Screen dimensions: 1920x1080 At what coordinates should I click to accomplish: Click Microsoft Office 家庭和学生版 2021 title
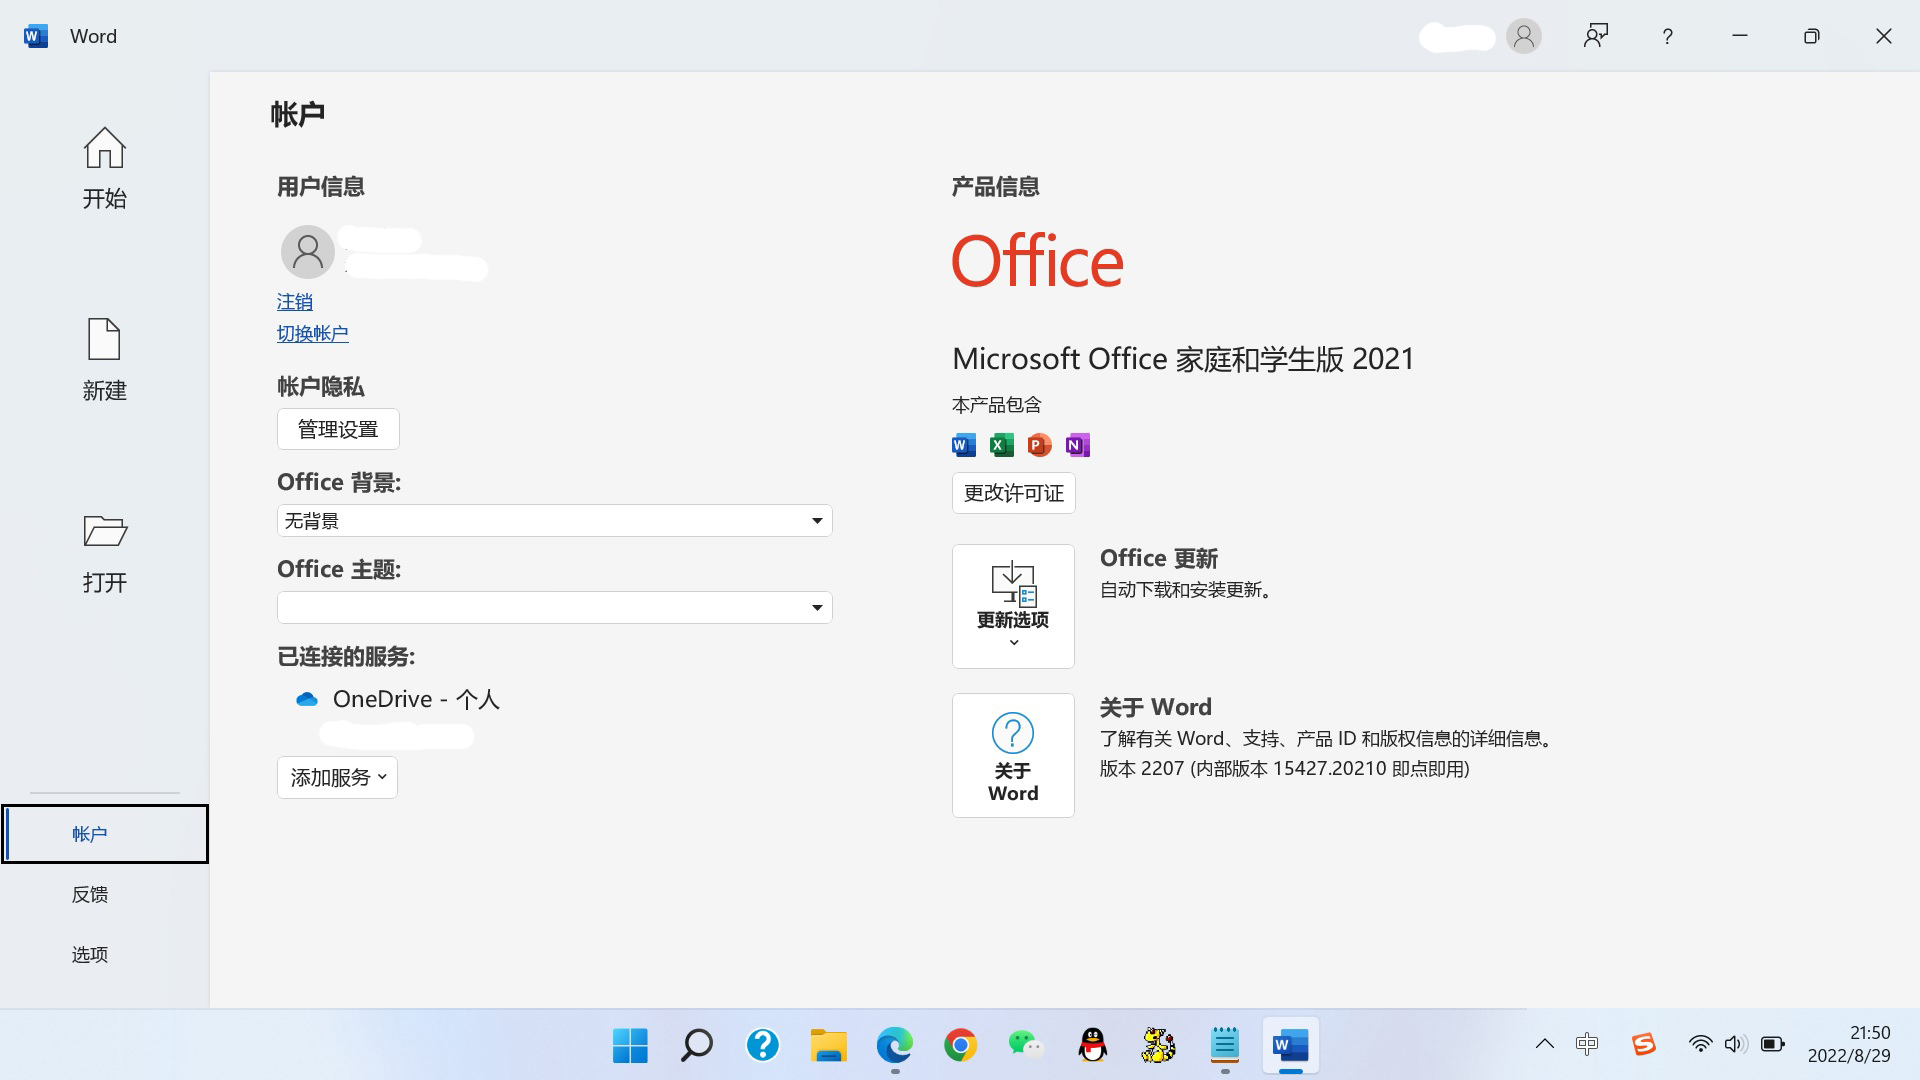[x=1183, y=359]
